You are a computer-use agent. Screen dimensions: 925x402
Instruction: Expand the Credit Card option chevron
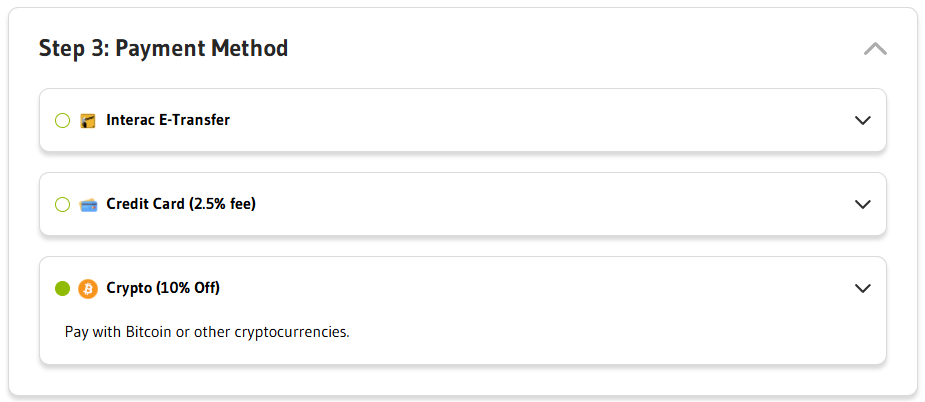pyautogui.click(x=862, y=204)
